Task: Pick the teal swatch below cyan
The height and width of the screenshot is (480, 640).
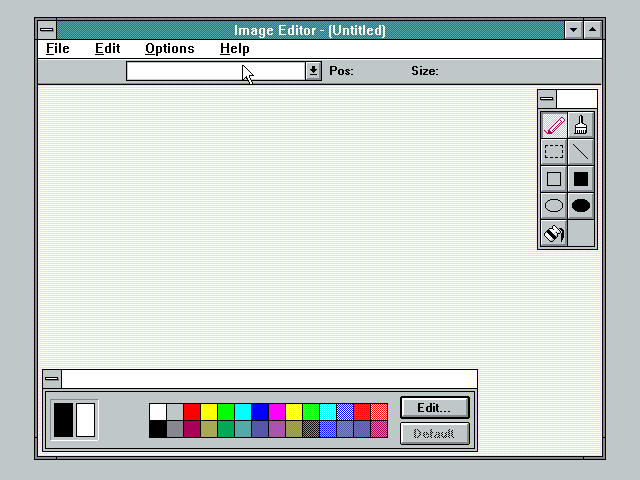Action: (243, 429)
